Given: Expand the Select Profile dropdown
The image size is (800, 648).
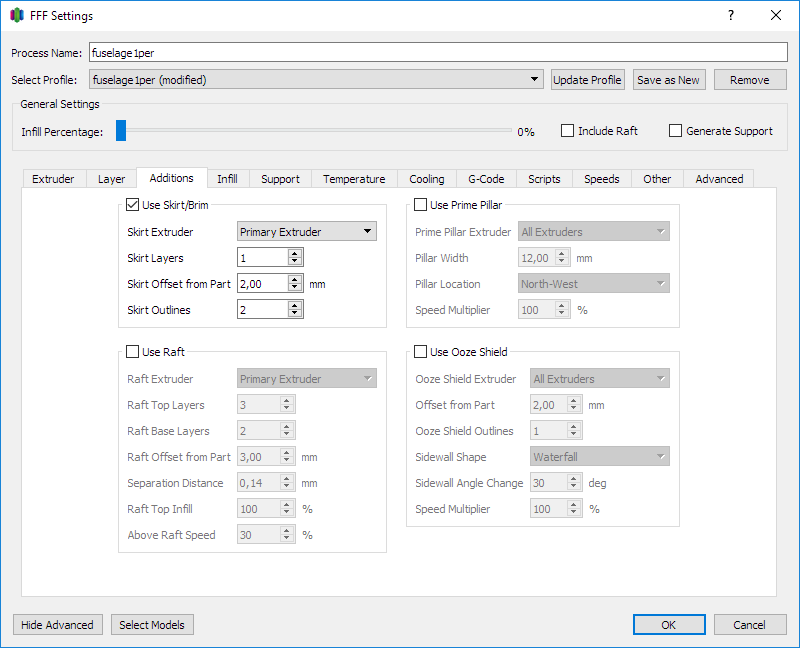Looking at the screenshot, I should [x=316, y=80].
